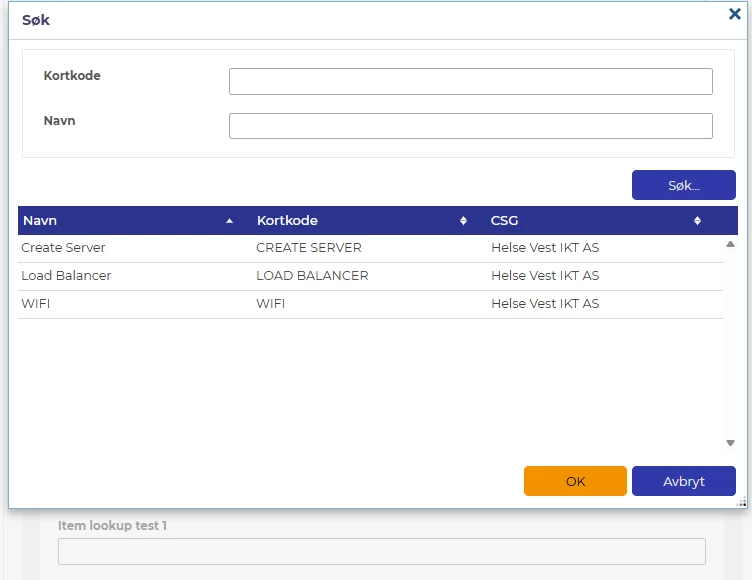Cancel with the Avbryt button
This screenshot has height=580, width=752.
pyautogui.click(x=683, y=481)
